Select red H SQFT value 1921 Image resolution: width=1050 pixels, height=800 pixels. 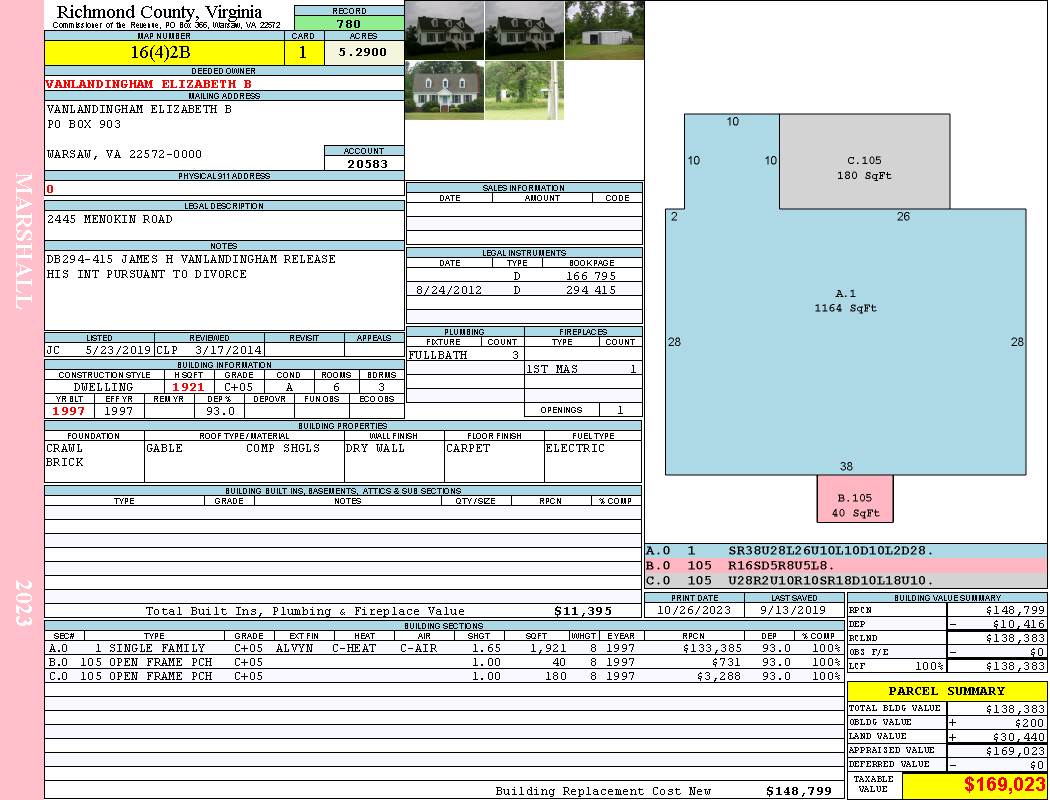coord(188,387)
